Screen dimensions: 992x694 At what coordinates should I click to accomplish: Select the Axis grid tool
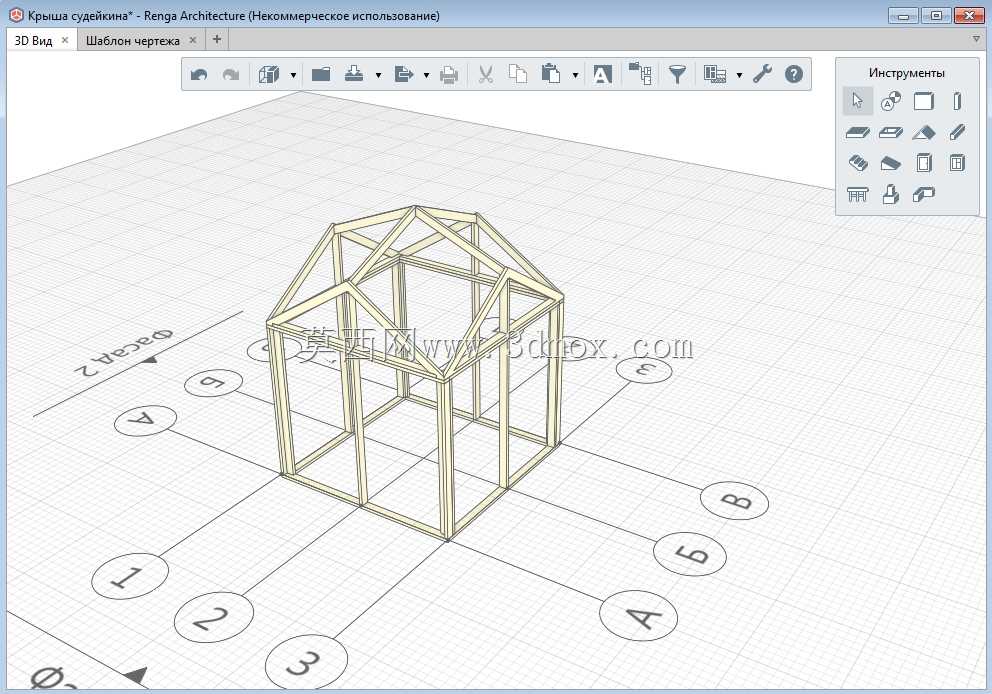pyautogui.click(x=891, y=101)
